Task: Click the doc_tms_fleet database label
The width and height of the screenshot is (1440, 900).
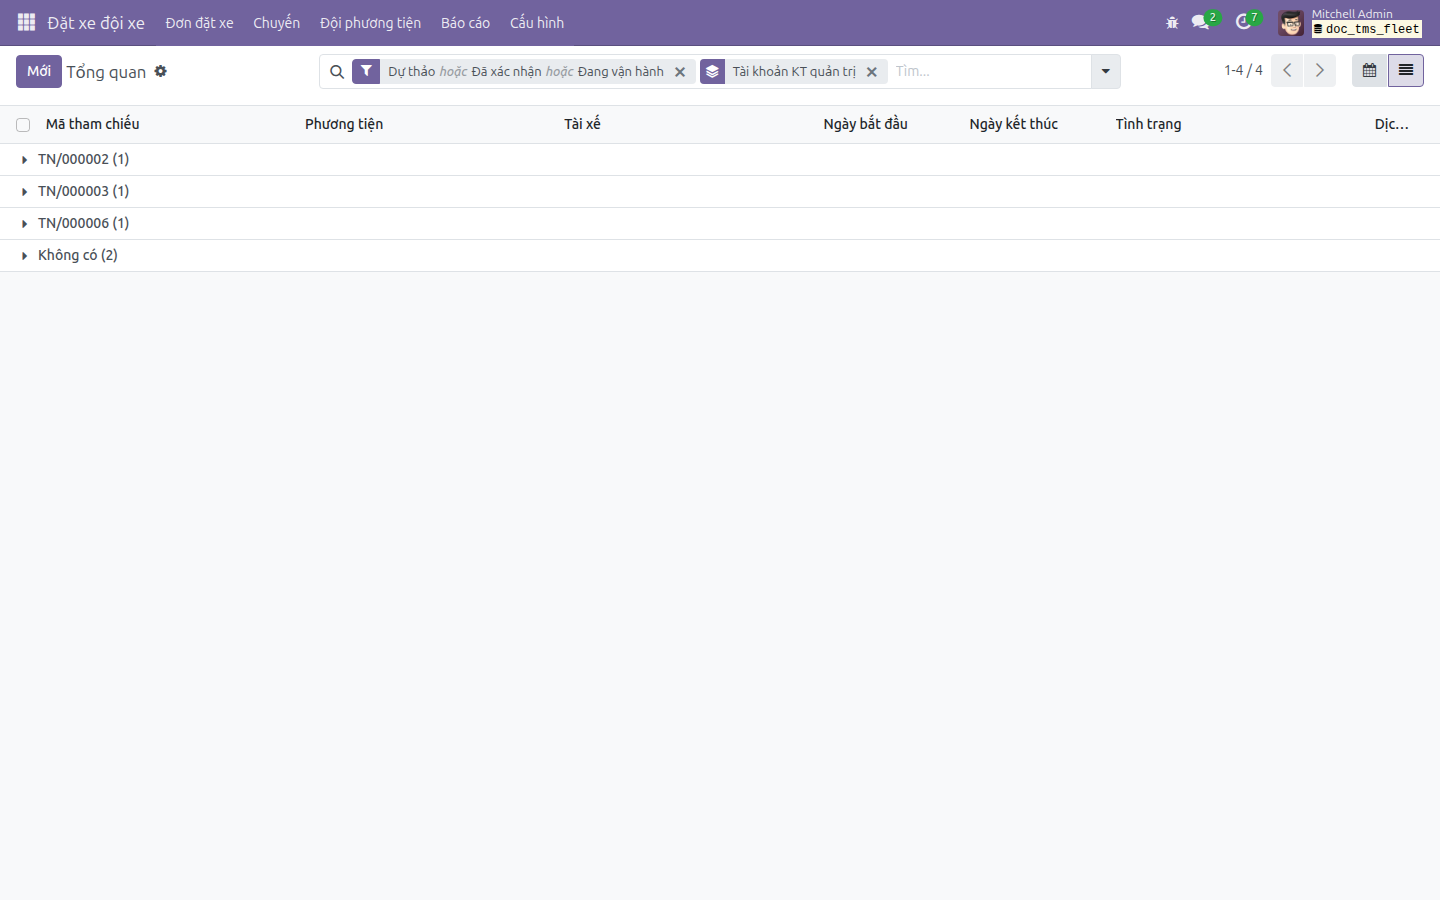Action: (1367, 29)
